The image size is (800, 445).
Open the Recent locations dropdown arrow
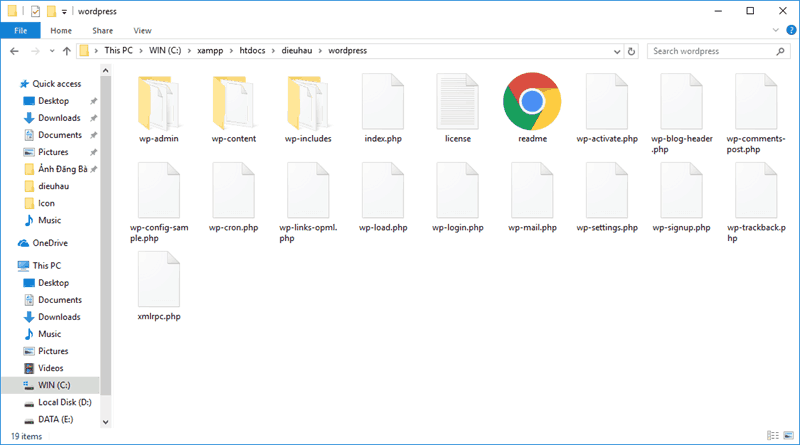(52, 51)
